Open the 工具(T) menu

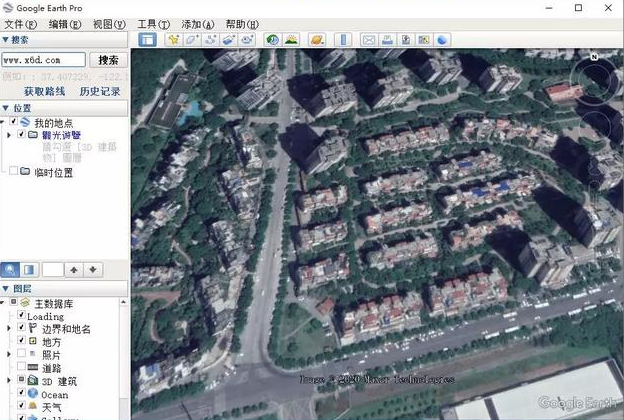153,25
